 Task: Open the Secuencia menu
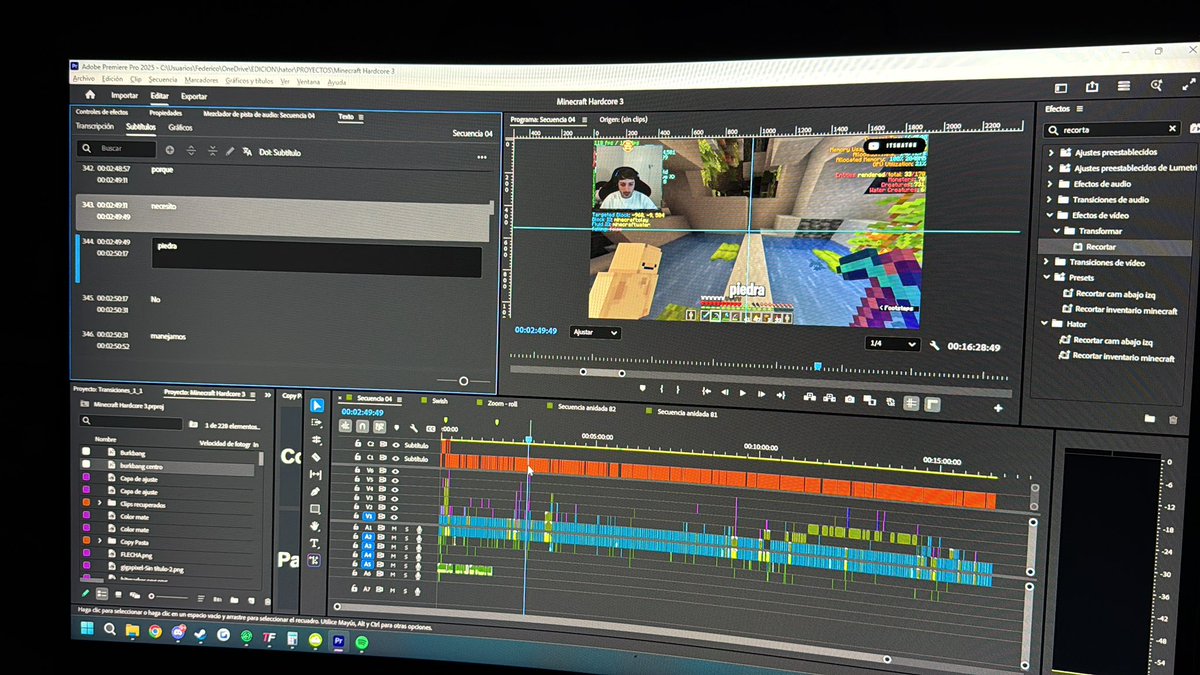point(163,80)
